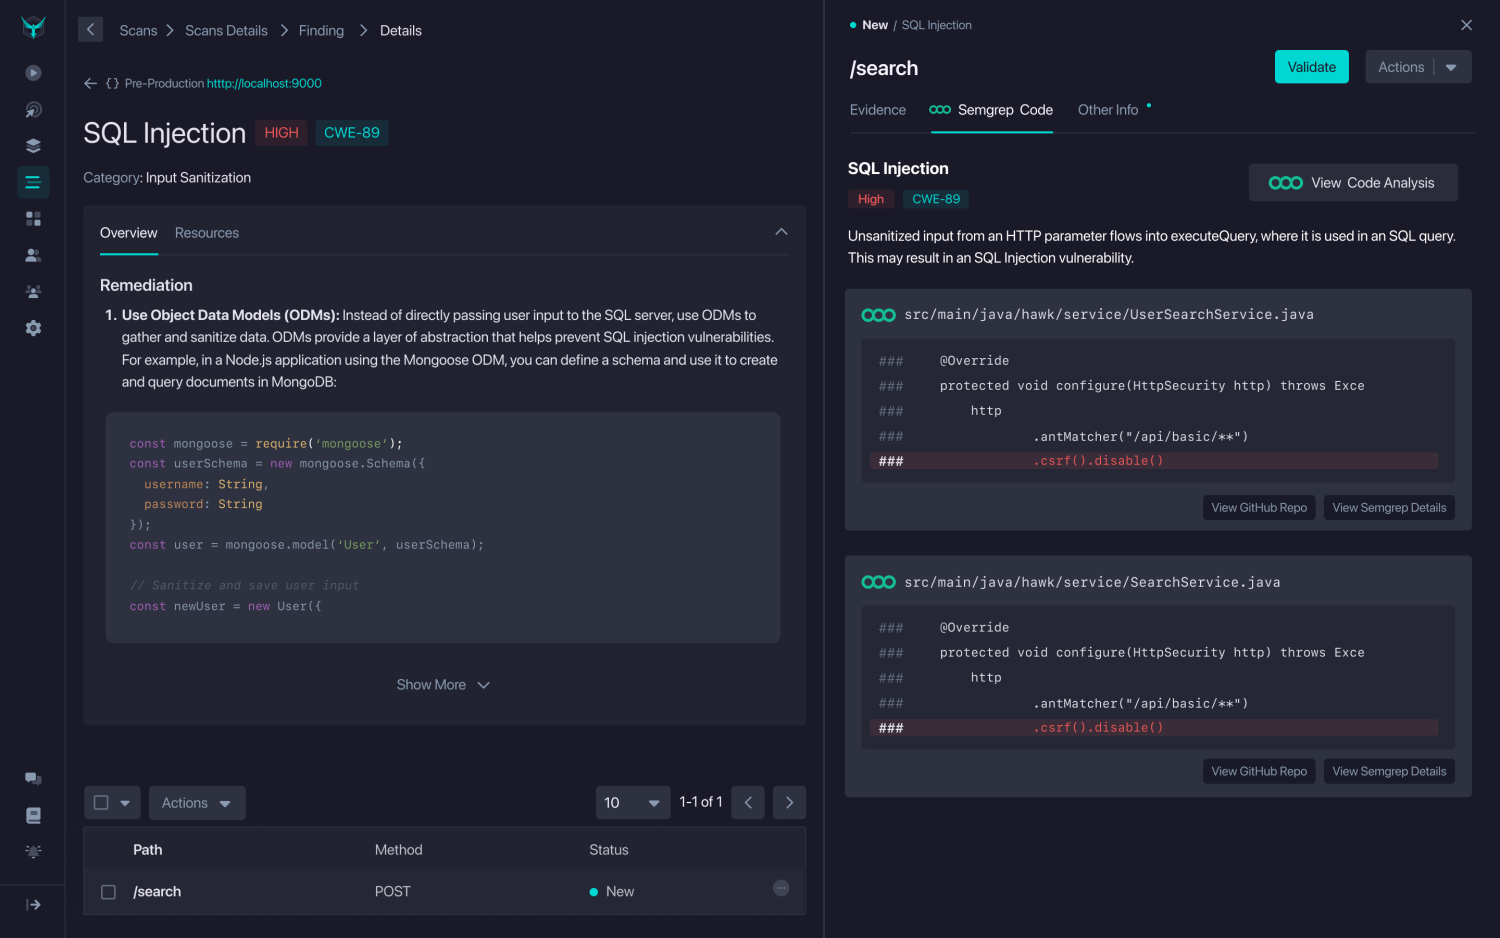This screenshot has width=1500, height=938.
Task: Check the /search row checkbox
Action: [x=109, y=892]
